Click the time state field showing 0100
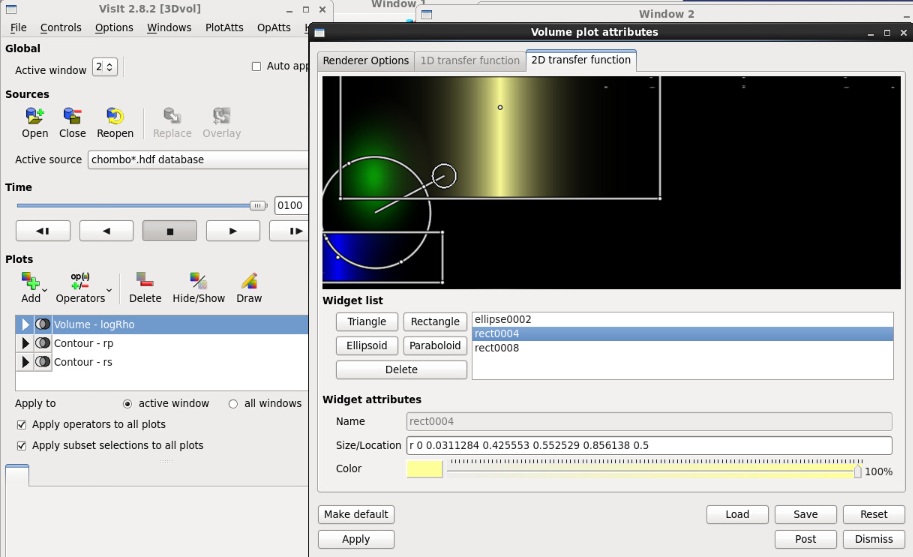 pyautogui.click(x=291, y=205)
